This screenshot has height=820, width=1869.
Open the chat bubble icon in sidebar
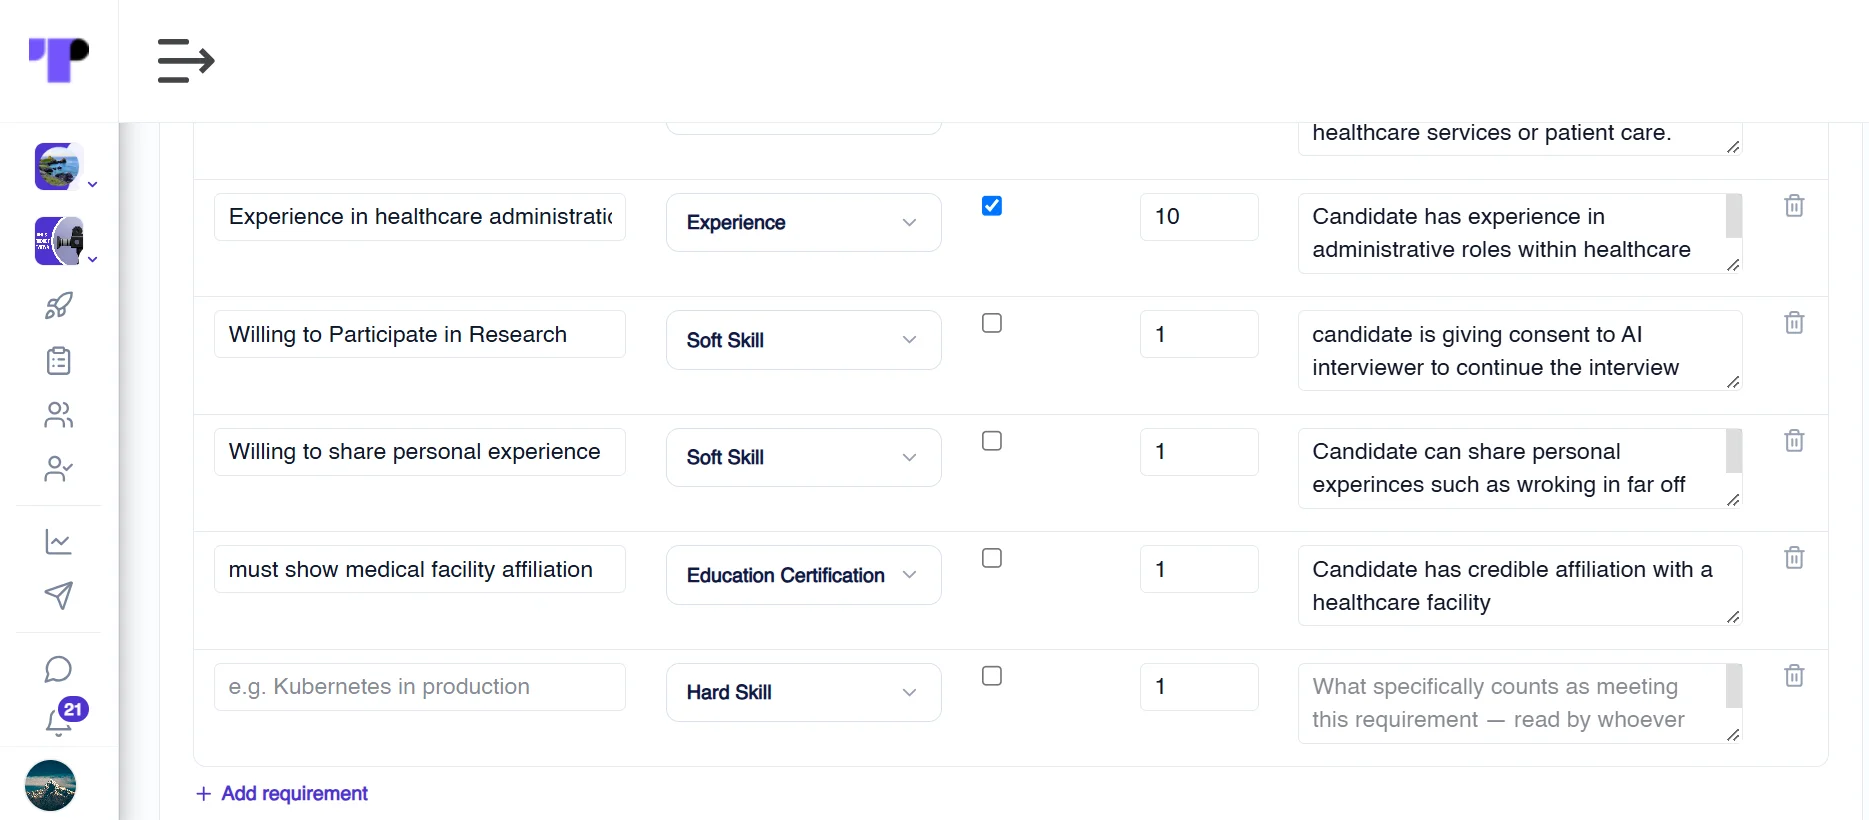[x=59, y=669]
